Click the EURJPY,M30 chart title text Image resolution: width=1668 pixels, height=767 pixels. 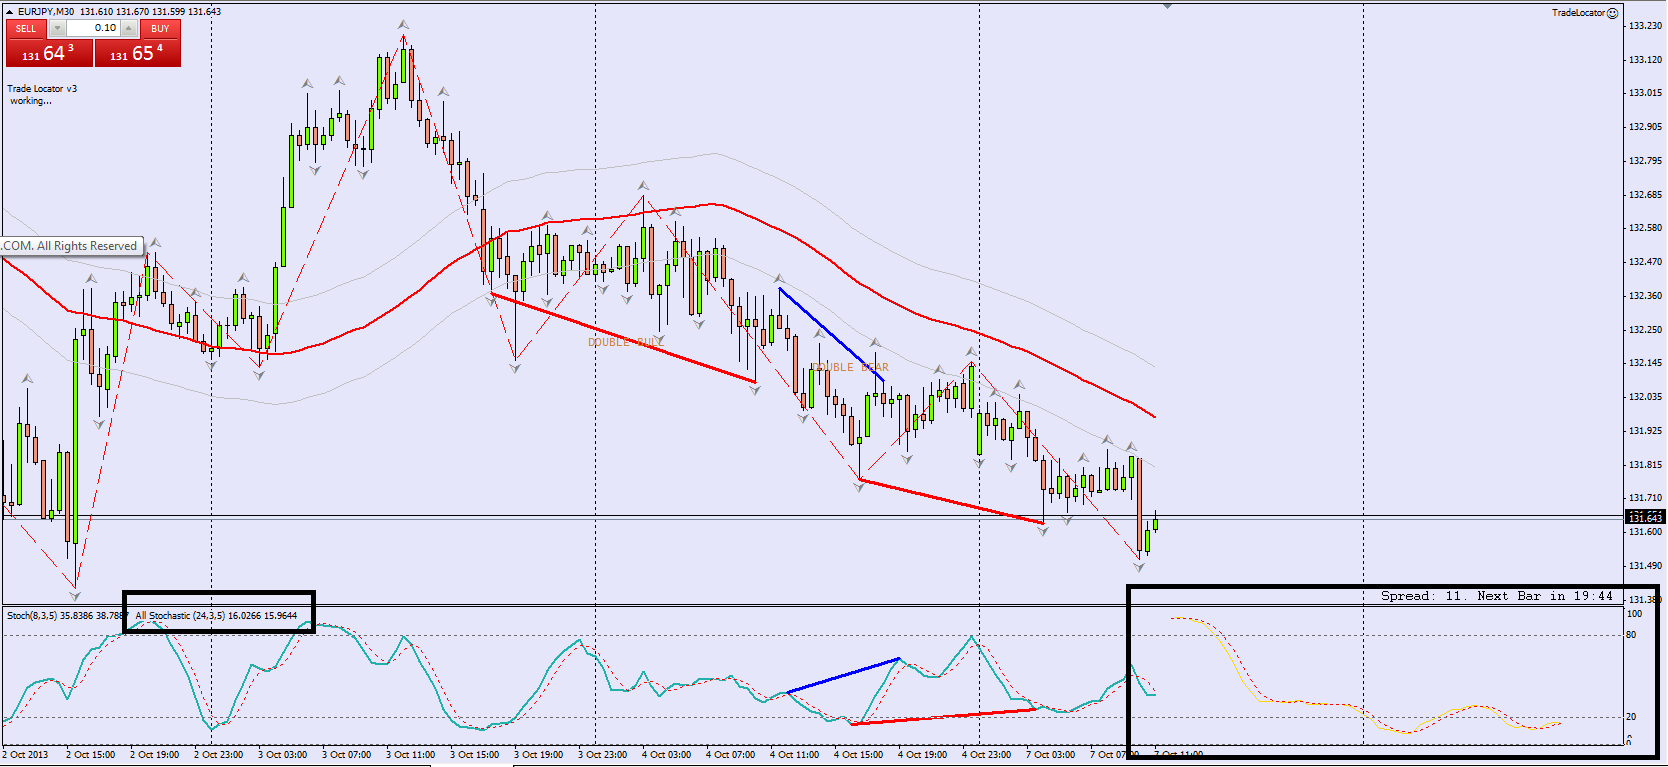(x=46, y=12)
